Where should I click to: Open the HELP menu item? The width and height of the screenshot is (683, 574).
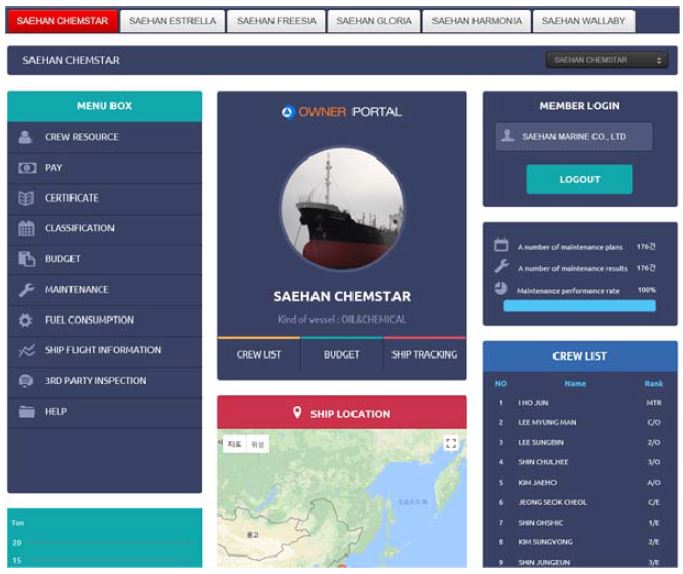click(x=105, y=411)
